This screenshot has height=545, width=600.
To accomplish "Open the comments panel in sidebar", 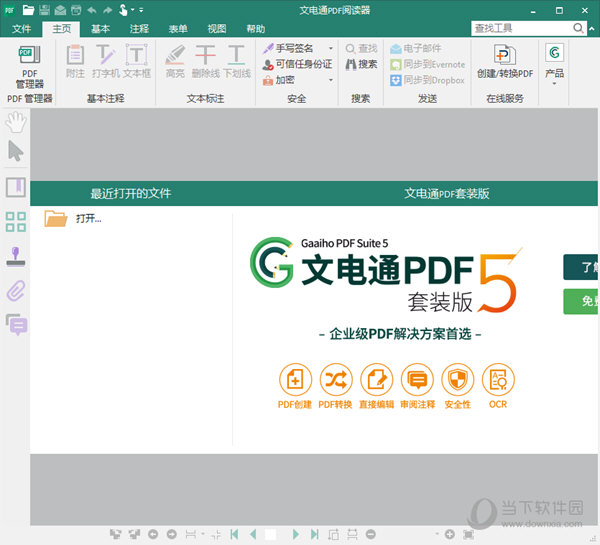I will point(16,325).
